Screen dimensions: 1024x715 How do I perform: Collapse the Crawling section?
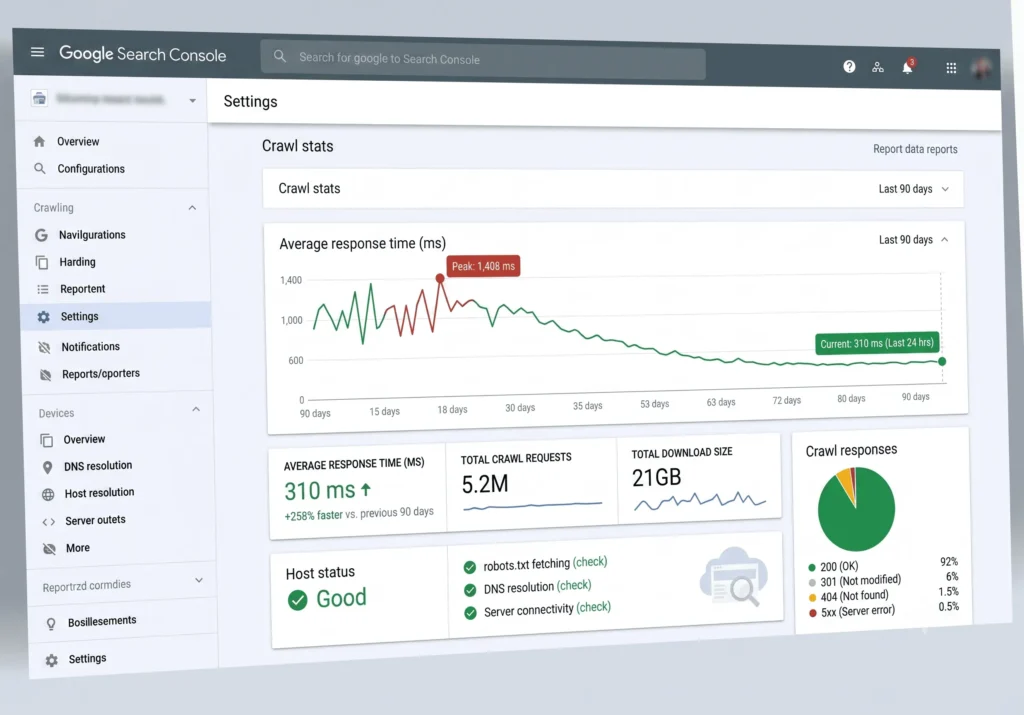coord(192,208)
